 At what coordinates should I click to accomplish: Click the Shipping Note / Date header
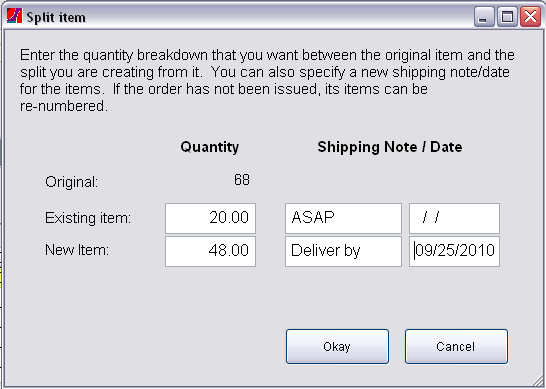tap(390, 147)
